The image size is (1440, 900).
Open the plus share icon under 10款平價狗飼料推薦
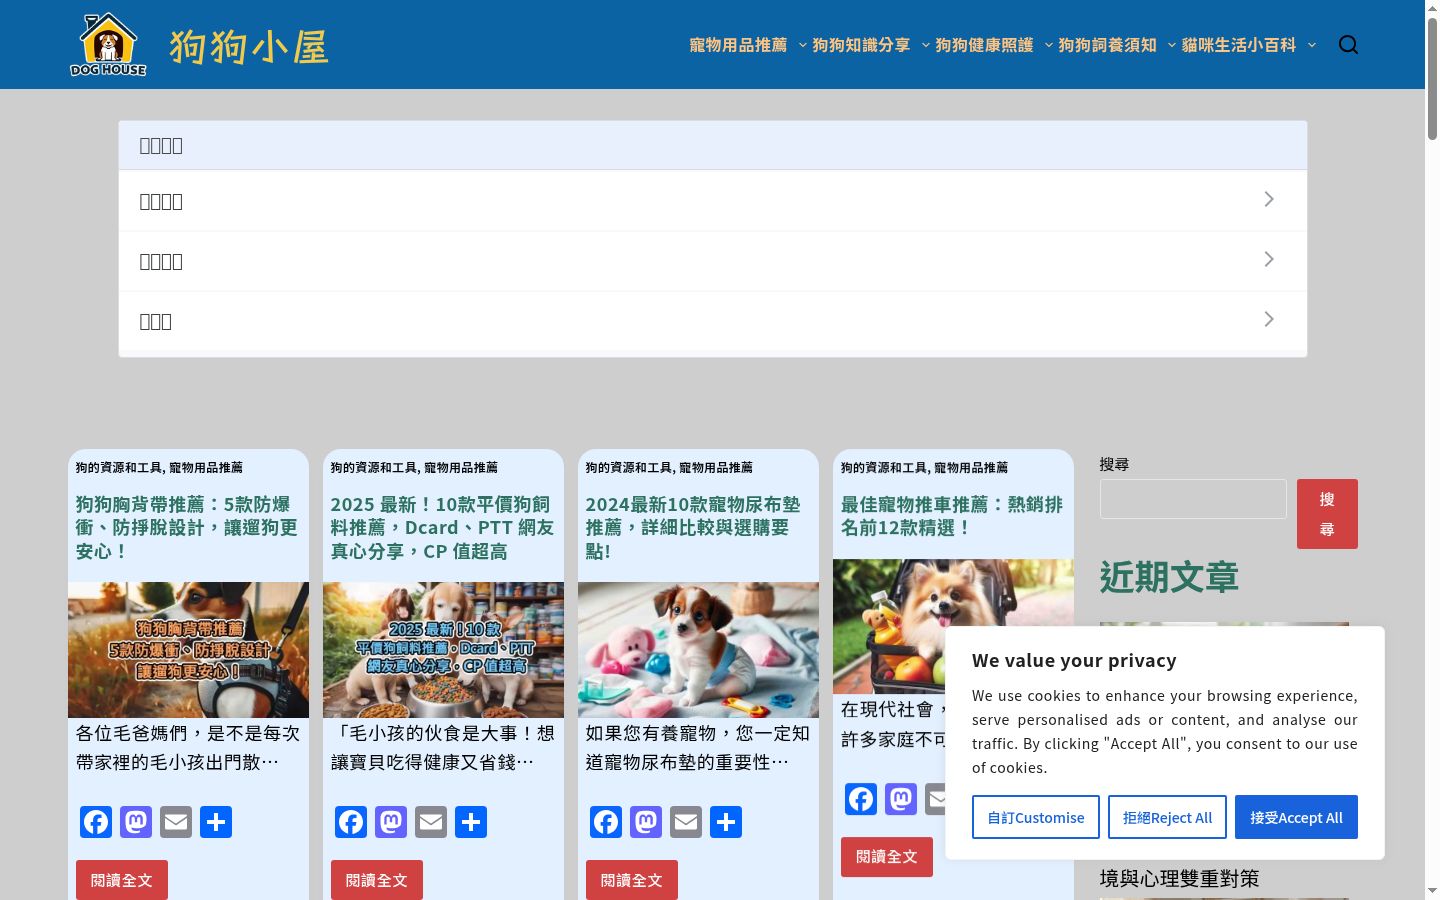pos(471,822)
